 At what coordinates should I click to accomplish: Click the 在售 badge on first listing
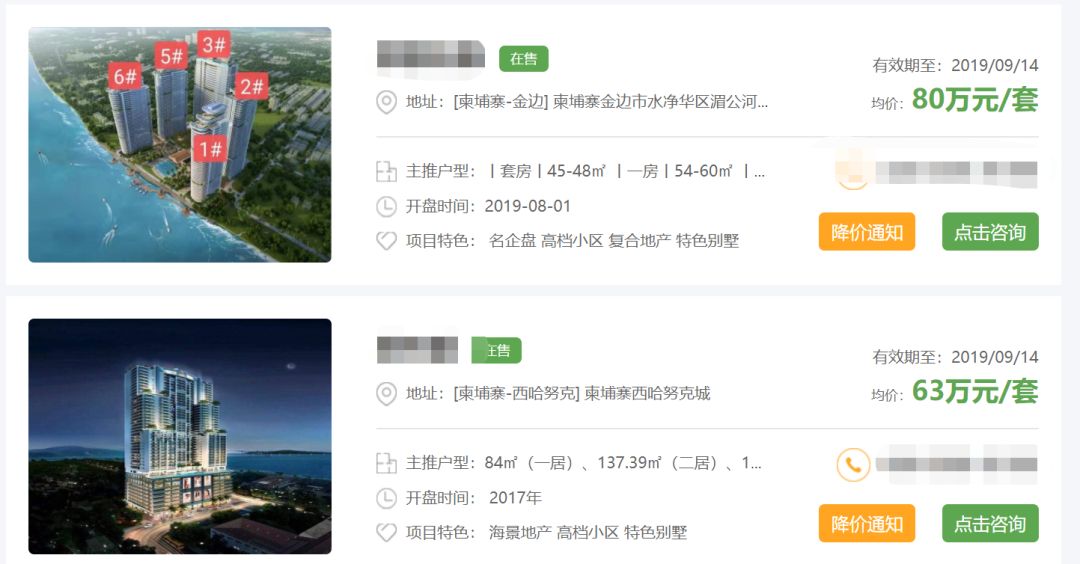[523, 59]
